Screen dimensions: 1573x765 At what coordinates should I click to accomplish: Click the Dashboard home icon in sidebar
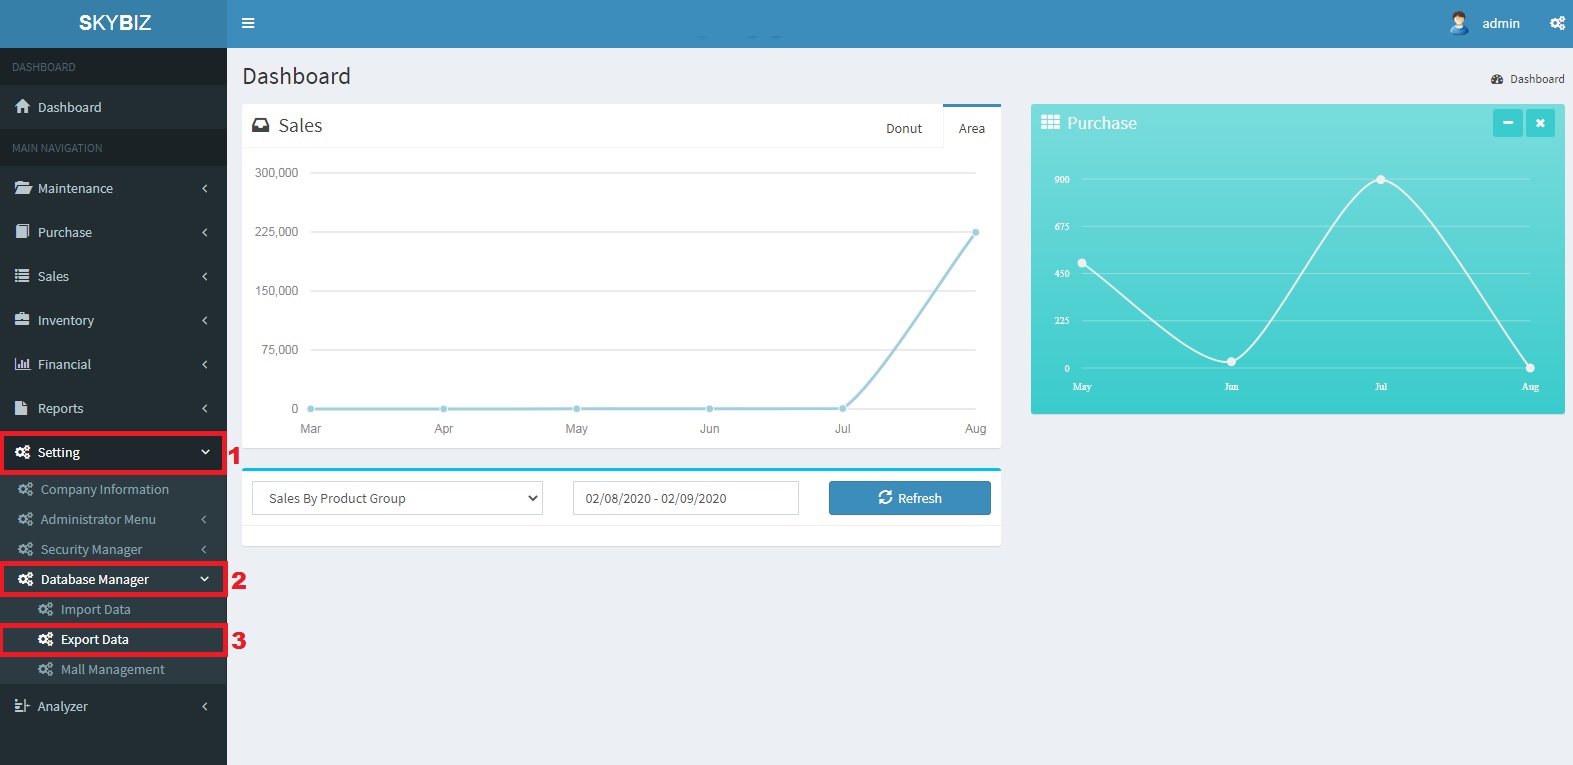(23, 107)
